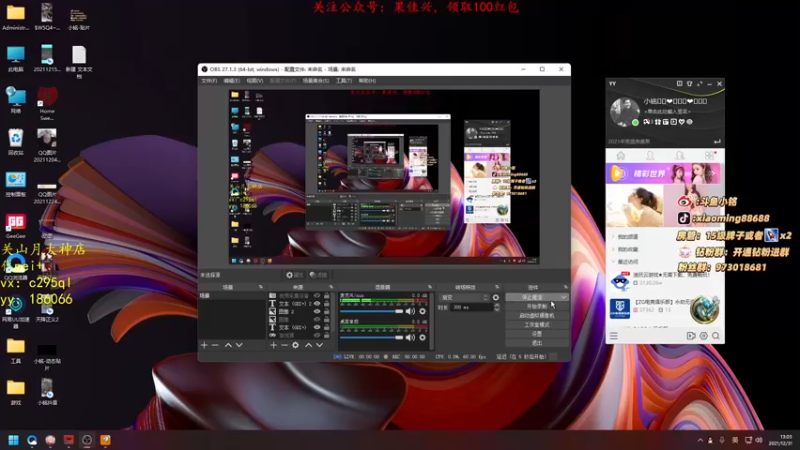Screen dimensions: 800x450
Task: Click the colorful banner in YY window
Action: [663, 173]
